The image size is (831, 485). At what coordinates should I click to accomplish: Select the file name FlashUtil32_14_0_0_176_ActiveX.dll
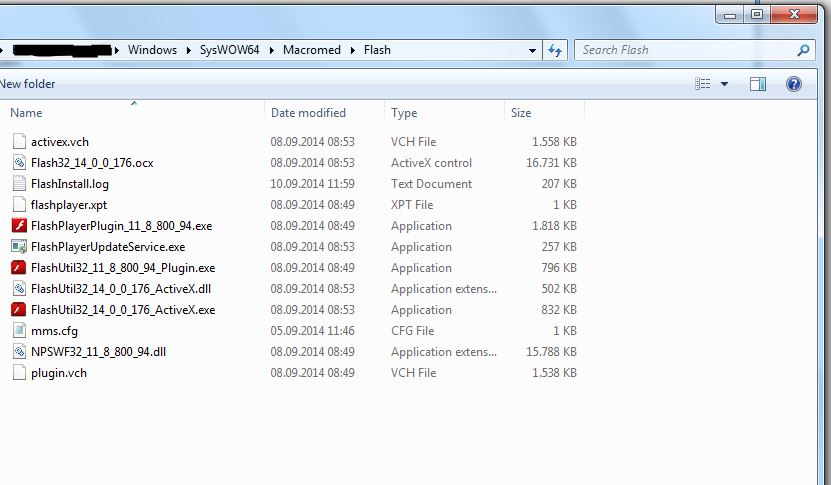[121, 289]
